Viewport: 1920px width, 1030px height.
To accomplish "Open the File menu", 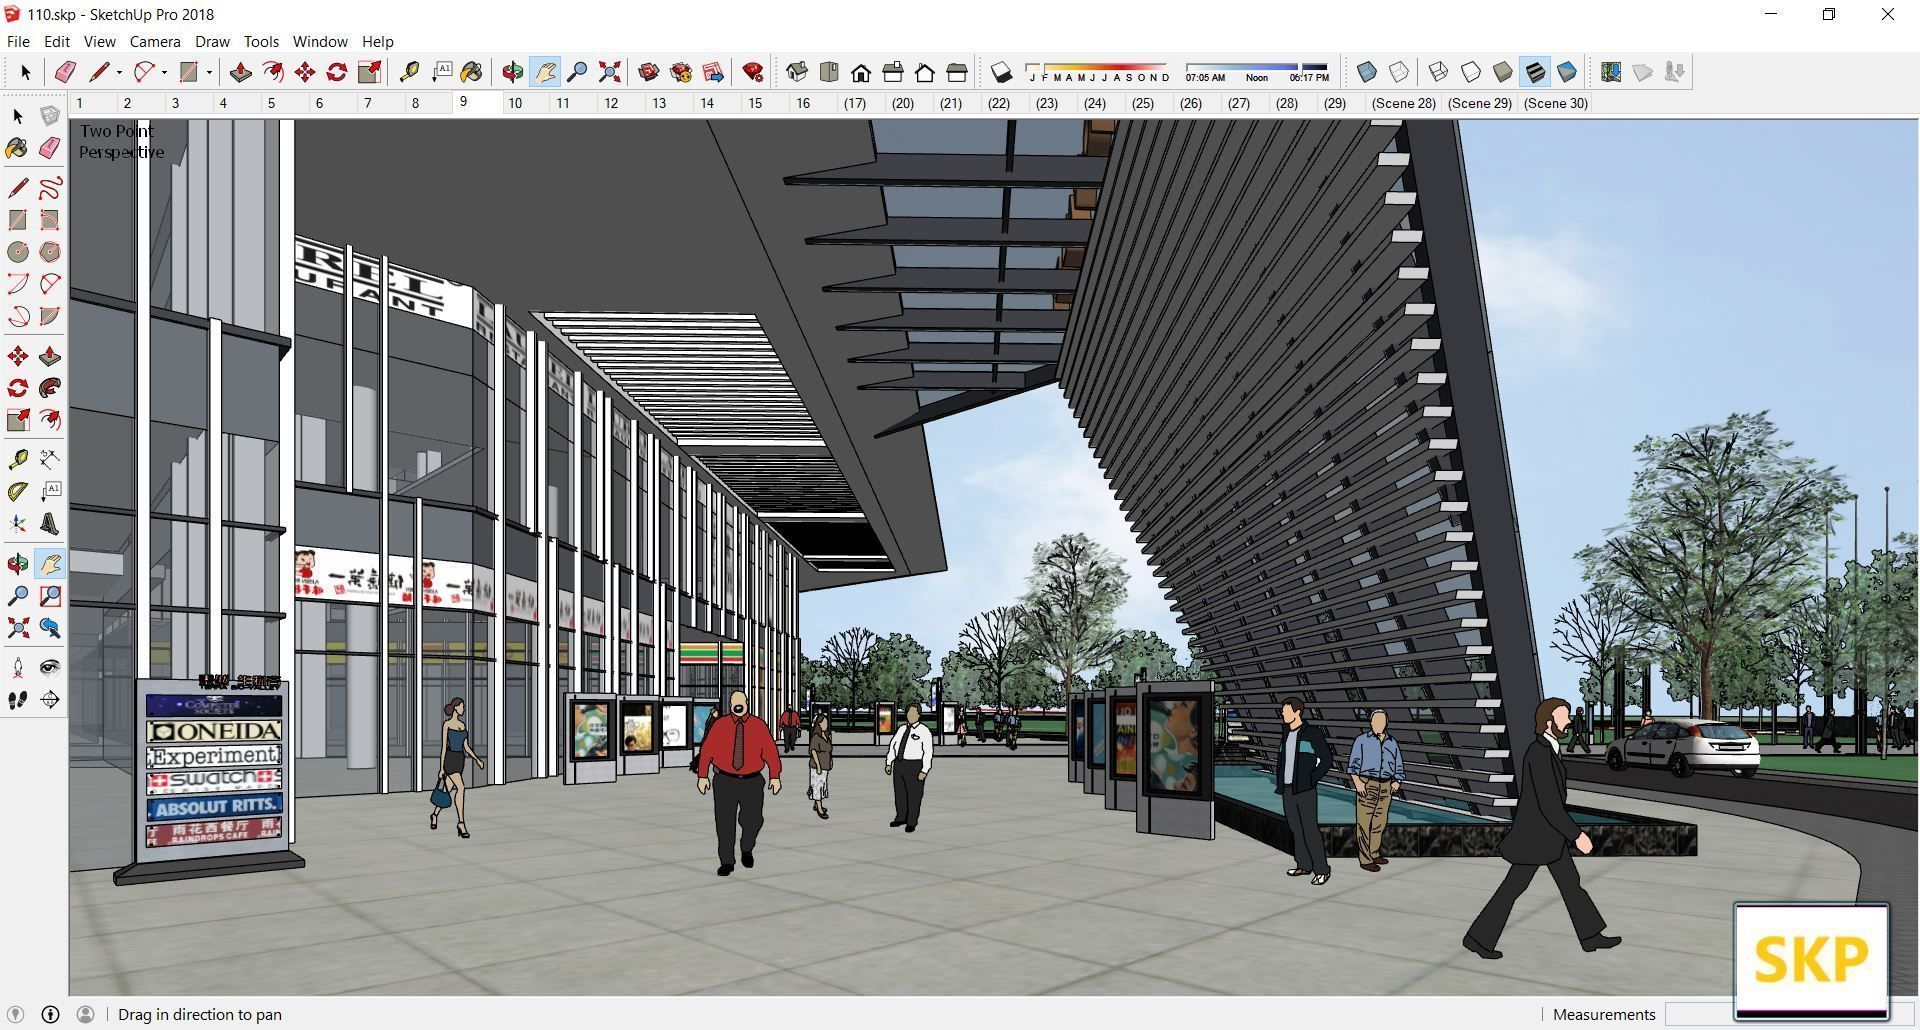I will click(x=18, y=41).
